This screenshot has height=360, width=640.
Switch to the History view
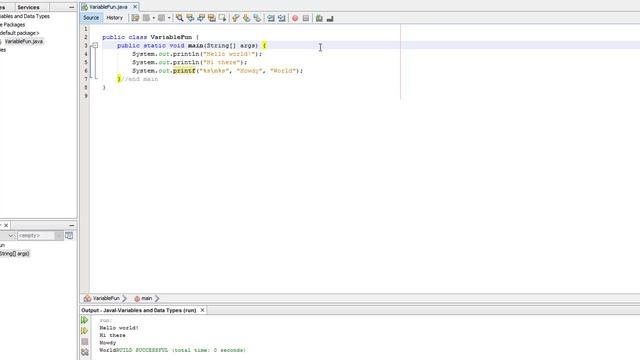(114, 18)
